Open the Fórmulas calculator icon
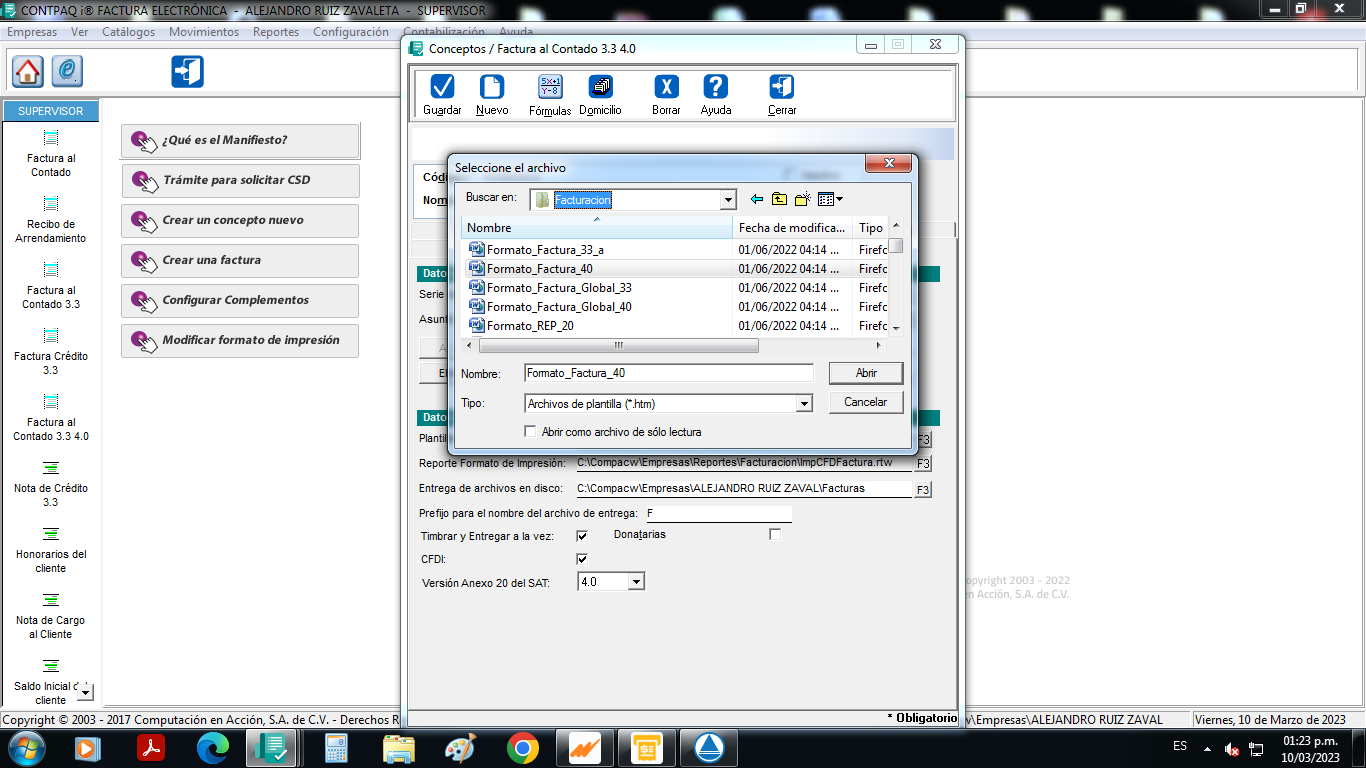The height and width of the screenshot is (768, 1366). (x=550, y=87)
